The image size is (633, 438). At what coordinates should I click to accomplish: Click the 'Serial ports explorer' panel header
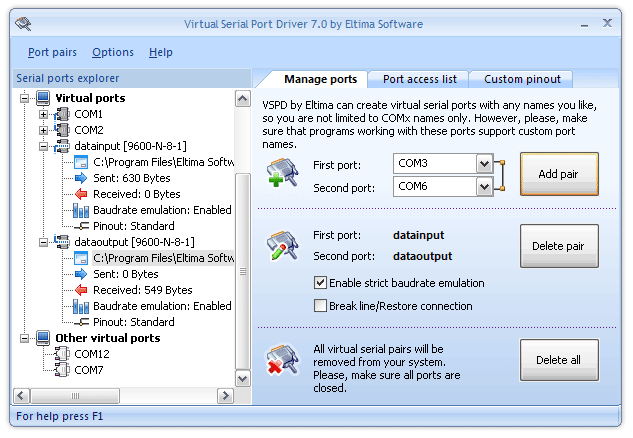(x=132, y=78)
